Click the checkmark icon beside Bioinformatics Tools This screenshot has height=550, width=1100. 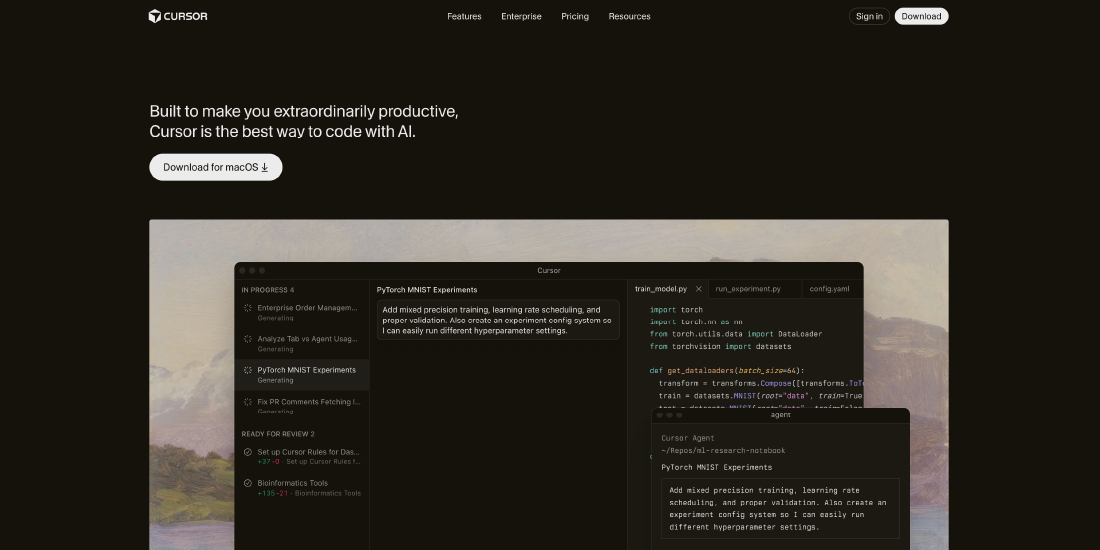tap(248, 483)
